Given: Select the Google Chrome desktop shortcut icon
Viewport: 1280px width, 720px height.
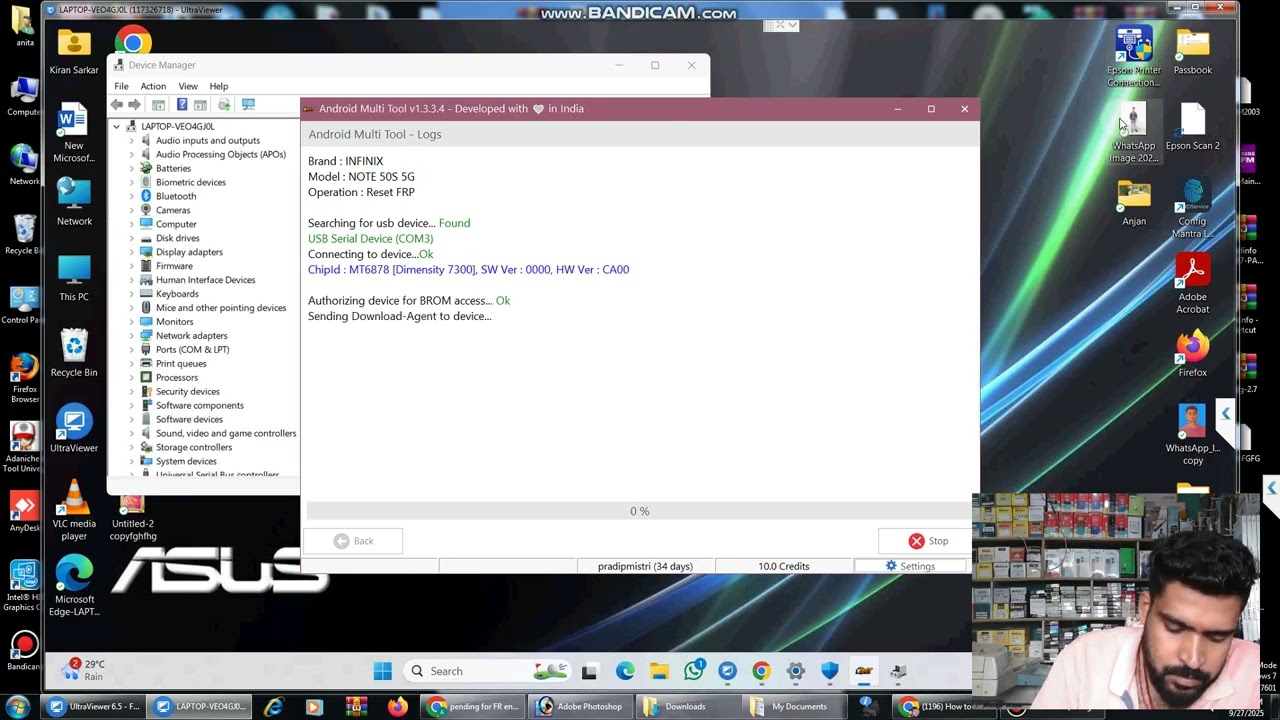Looking at the screenshot, I should coord(133,41).
